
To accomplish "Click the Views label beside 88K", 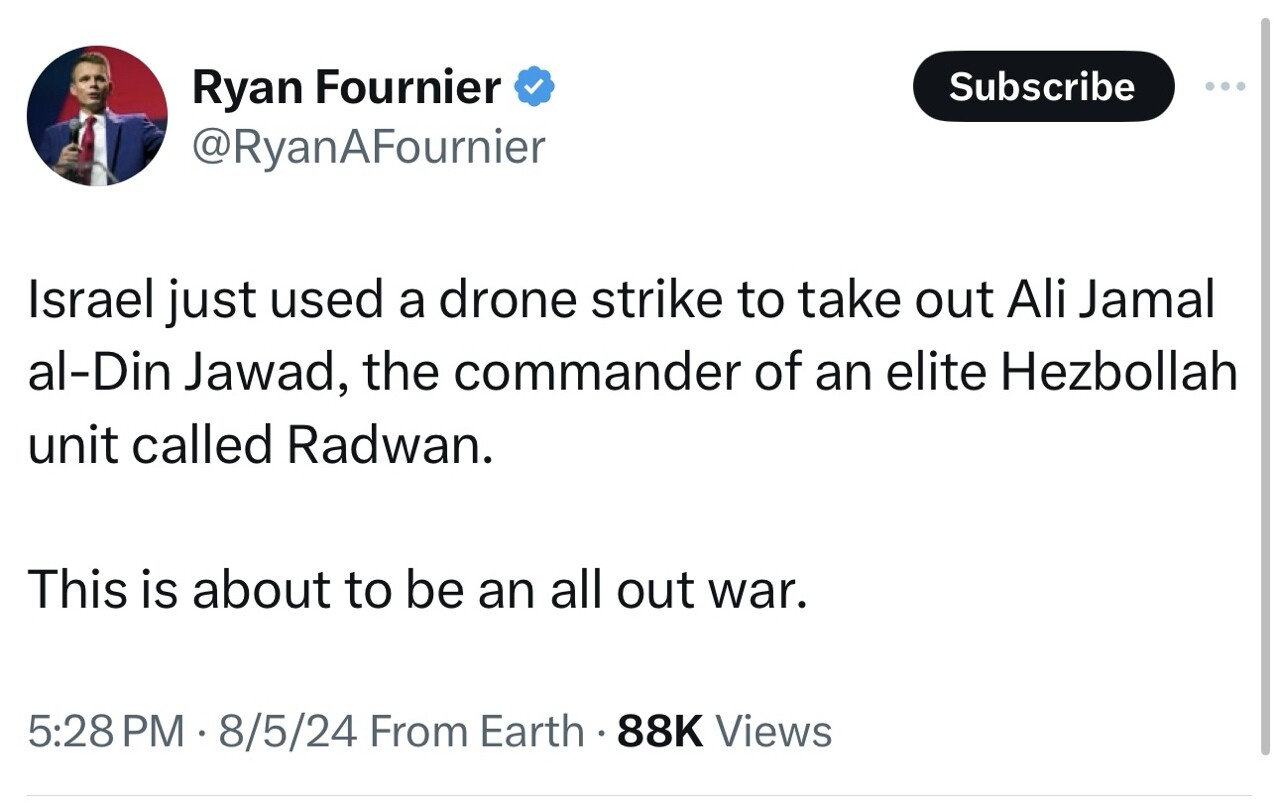I will point(774,731).
